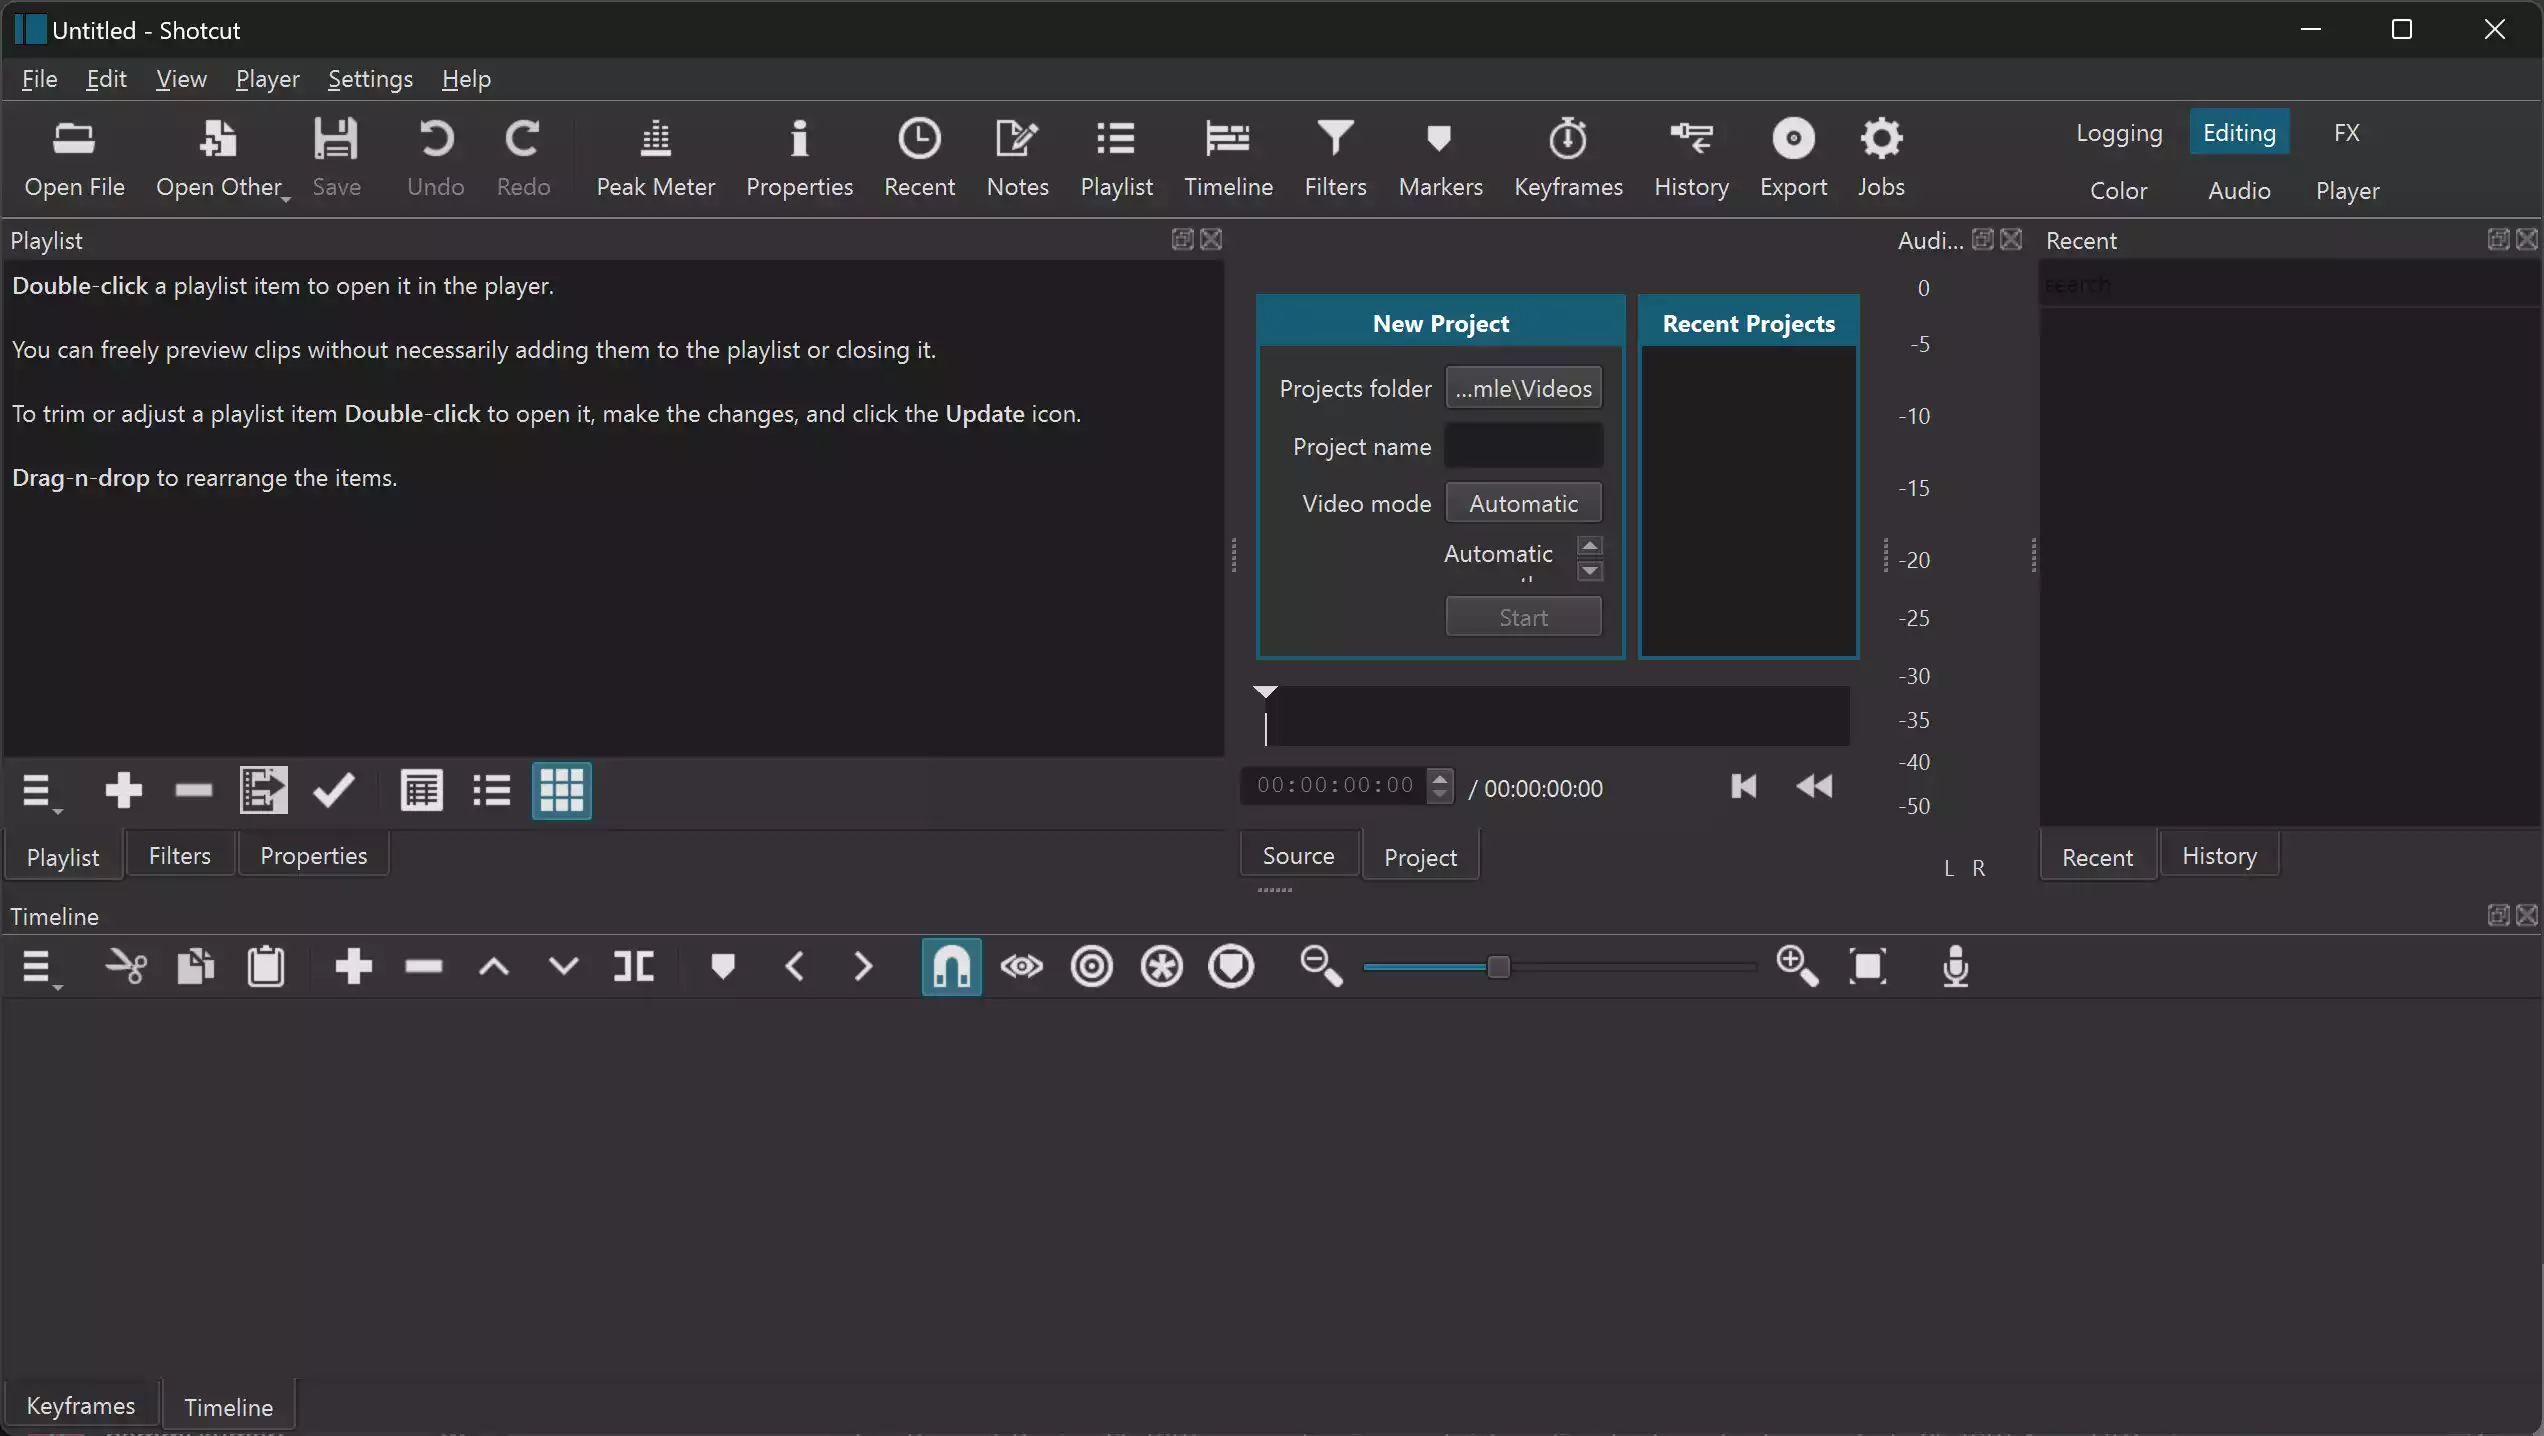Adjust the timeline zoom slider
This screenshot has width=2544, height=1436.
click(x=1497, y=967)
